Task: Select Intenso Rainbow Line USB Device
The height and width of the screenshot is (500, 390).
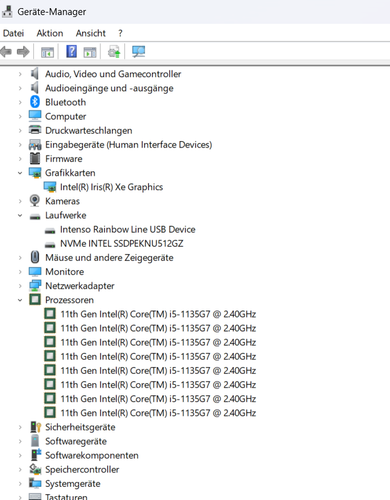Action: [x=127, y=229]
